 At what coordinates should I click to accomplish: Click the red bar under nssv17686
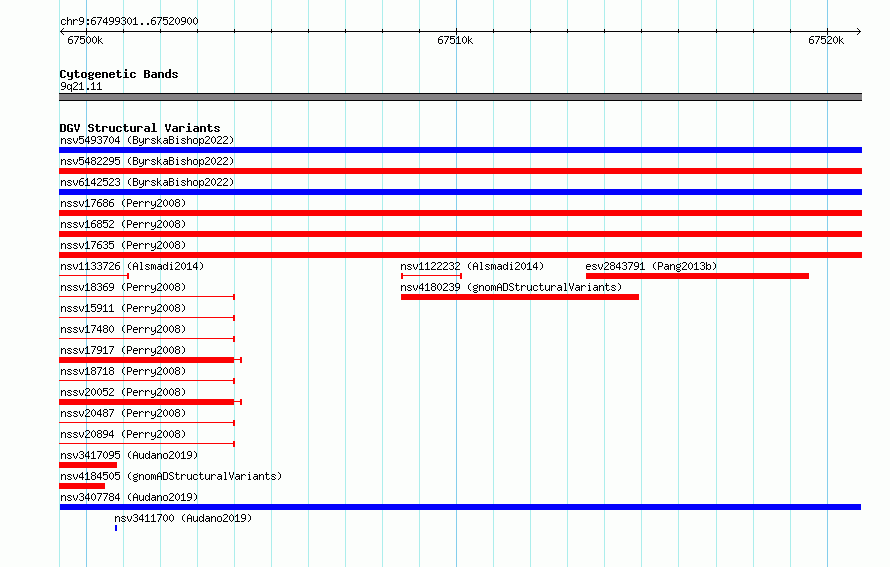[x=460, y=213]
